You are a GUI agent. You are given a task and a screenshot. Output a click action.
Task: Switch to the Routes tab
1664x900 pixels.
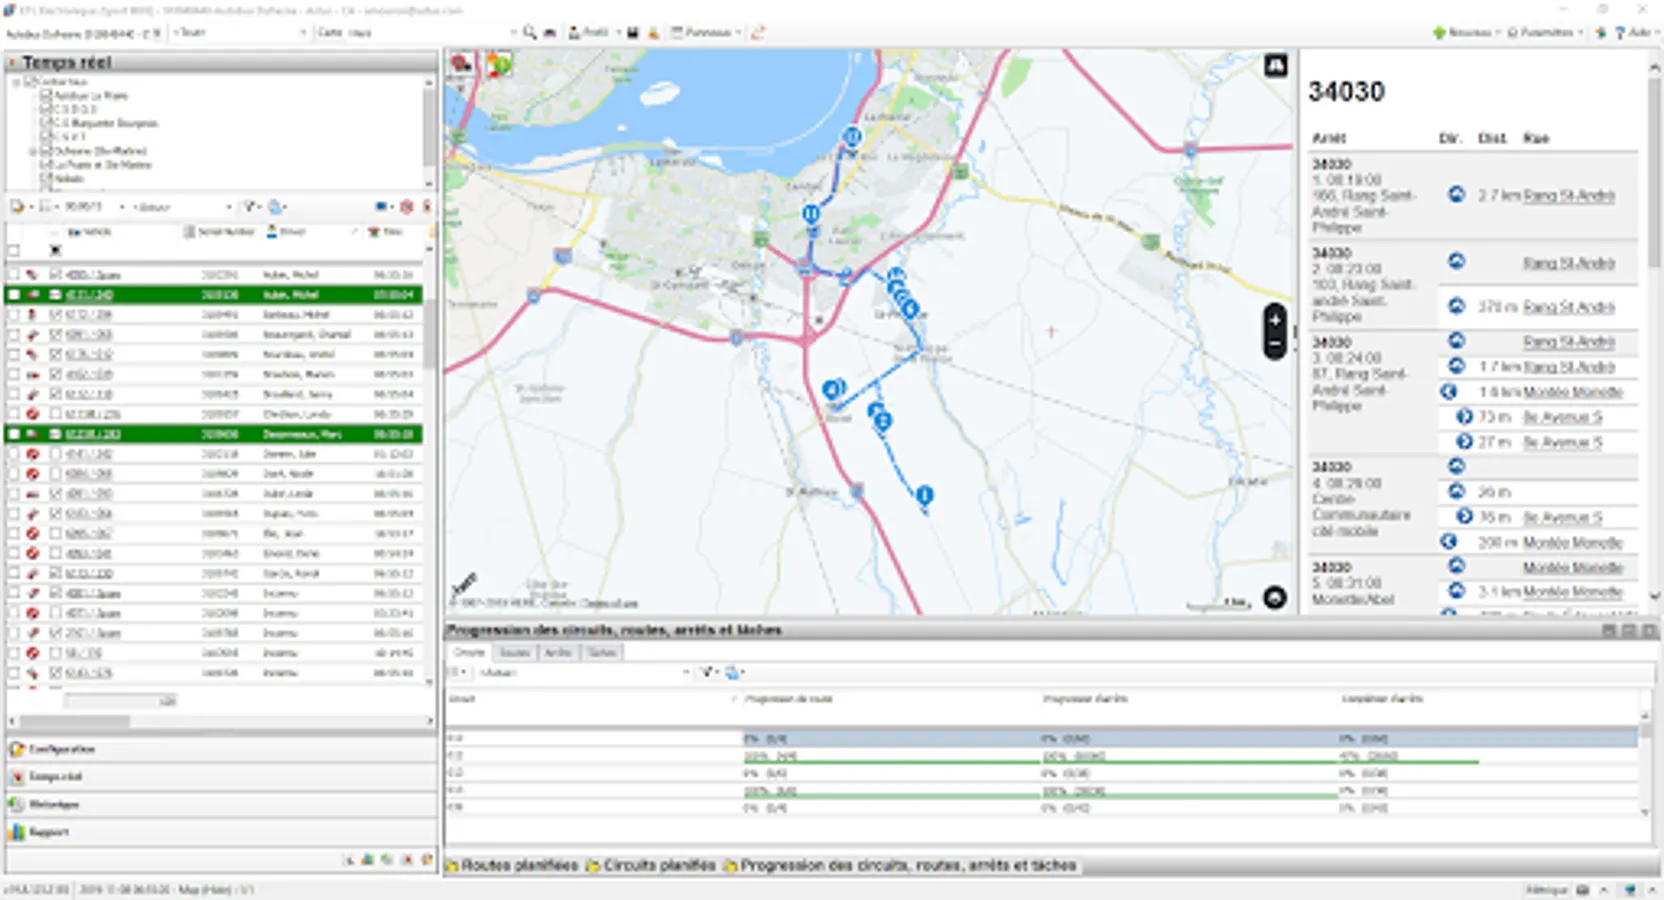pos(514,652)
